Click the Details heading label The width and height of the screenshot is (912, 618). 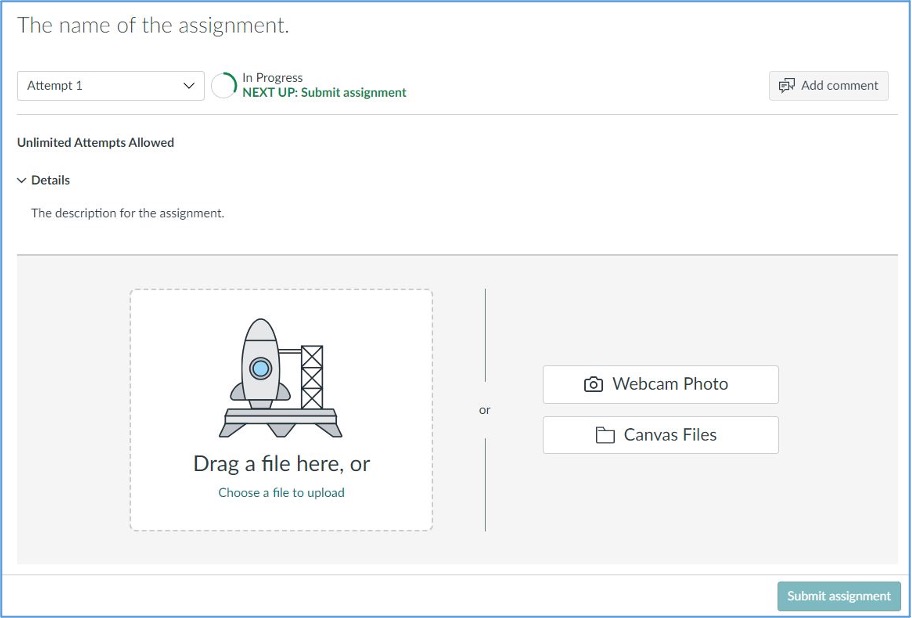click(51, 180)
